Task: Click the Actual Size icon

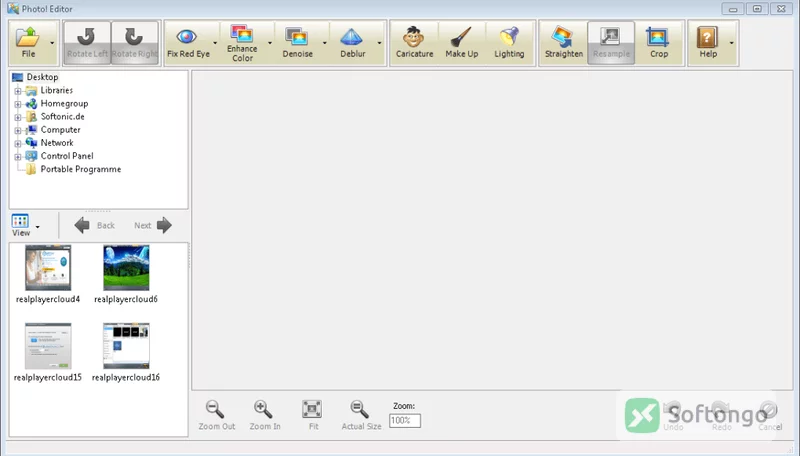Action: click(x=361, y=415)
